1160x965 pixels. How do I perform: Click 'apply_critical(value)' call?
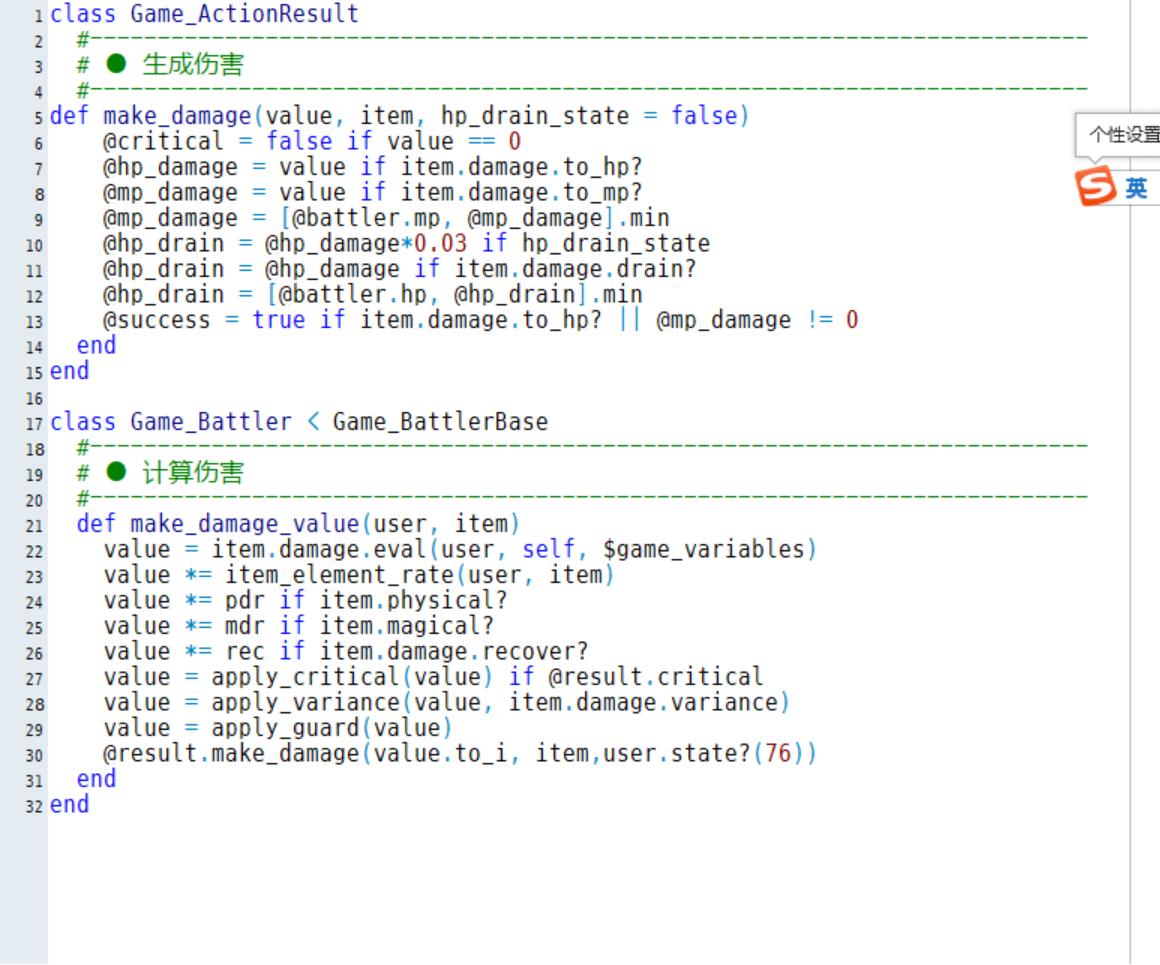[x=352, y=677]
